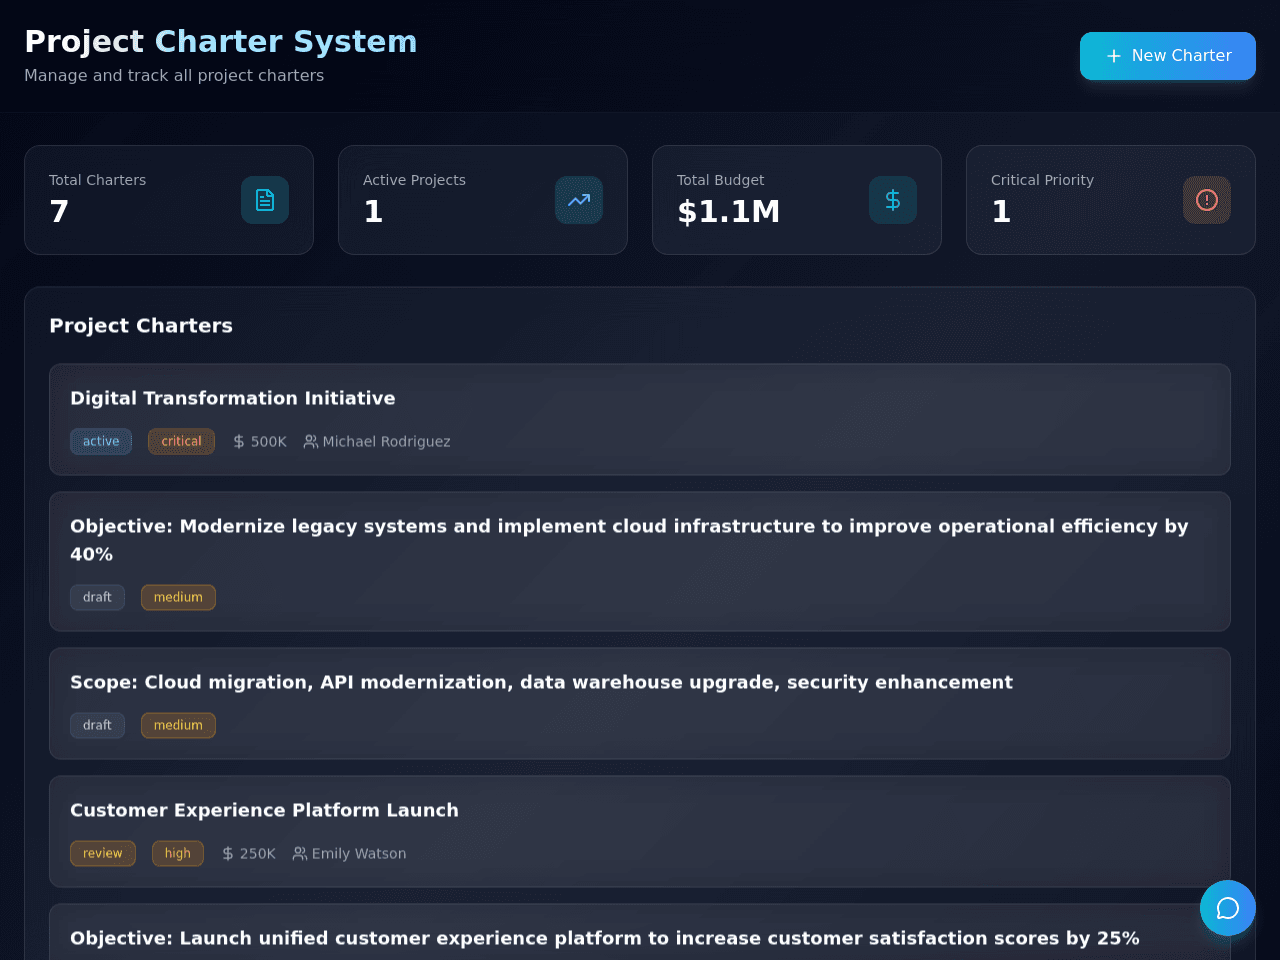
Task: Open the Scope: Cloud migration entry
Action: pos(640,703)
